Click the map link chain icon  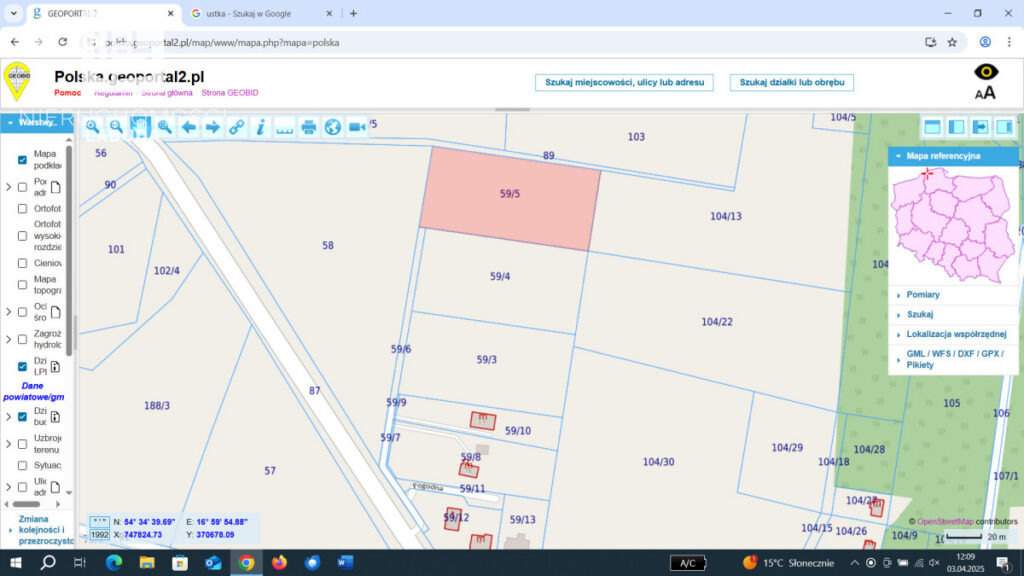click(236, 127)
